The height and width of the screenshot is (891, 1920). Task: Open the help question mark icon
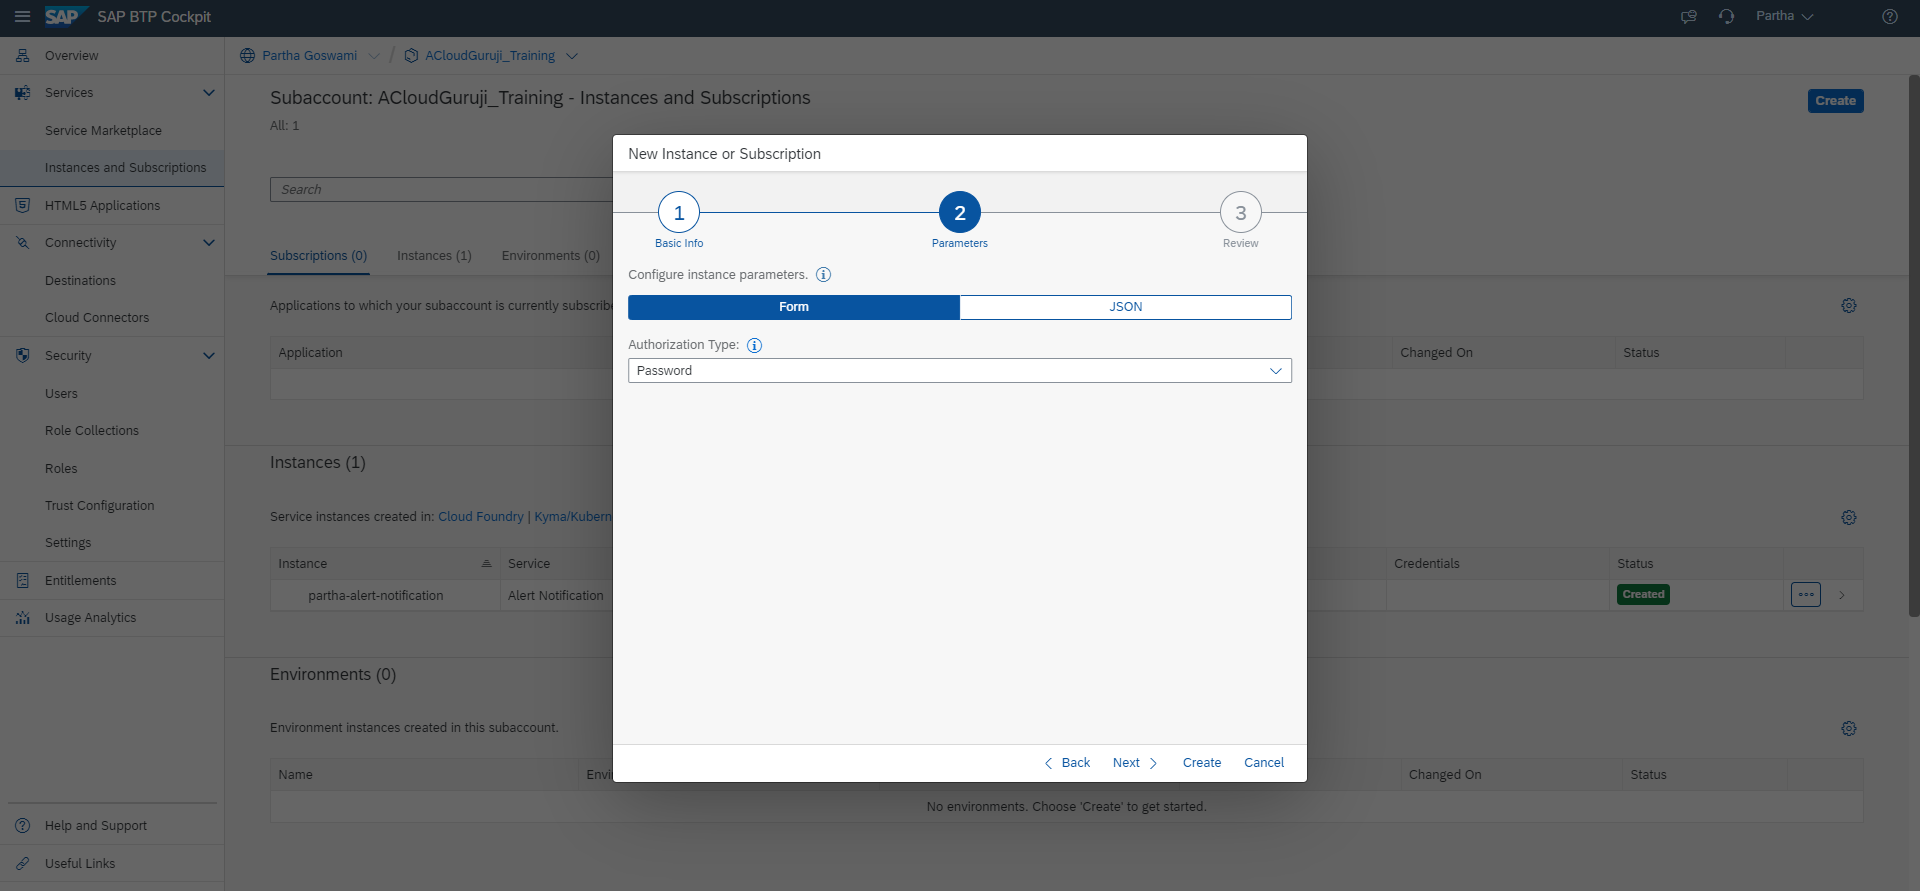[x=1889, y=17]
